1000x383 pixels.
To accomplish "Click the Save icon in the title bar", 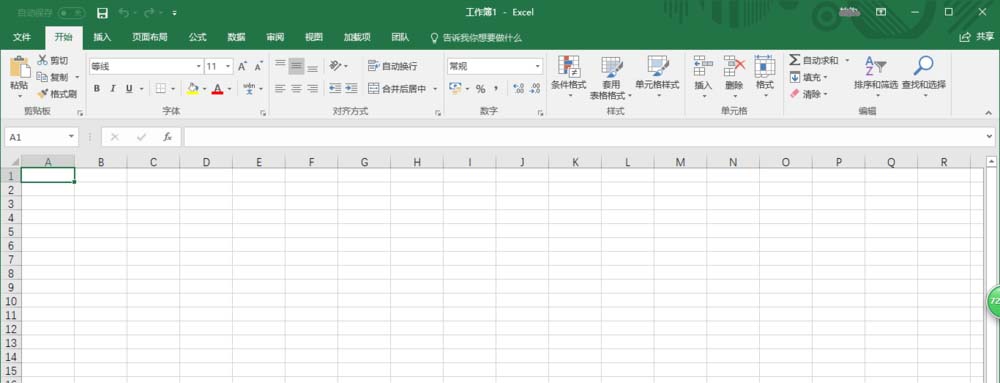I will (102, 13).
